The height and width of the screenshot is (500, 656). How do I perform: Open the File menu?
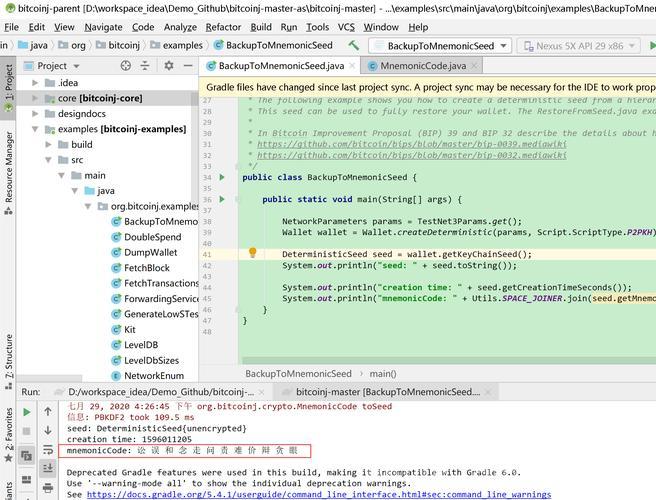click(11, 27)
